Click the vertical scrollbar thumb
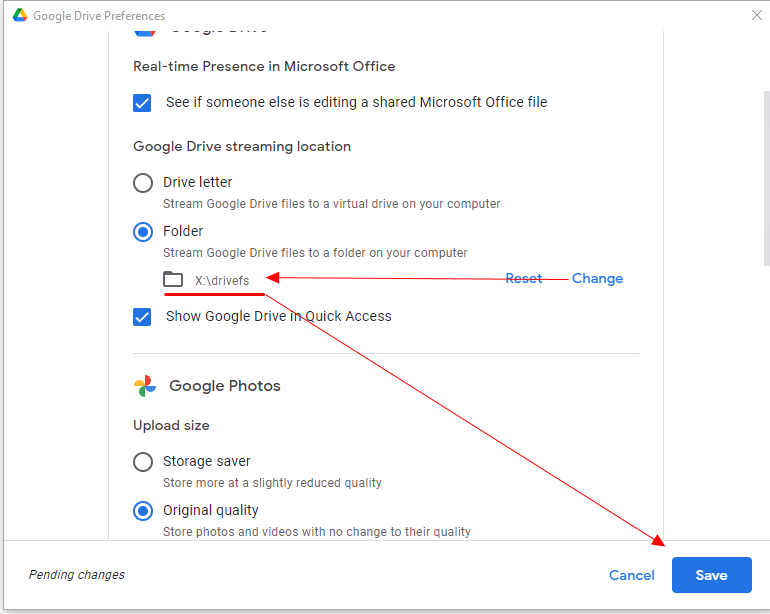770x614 pixels. click(767, 178)
